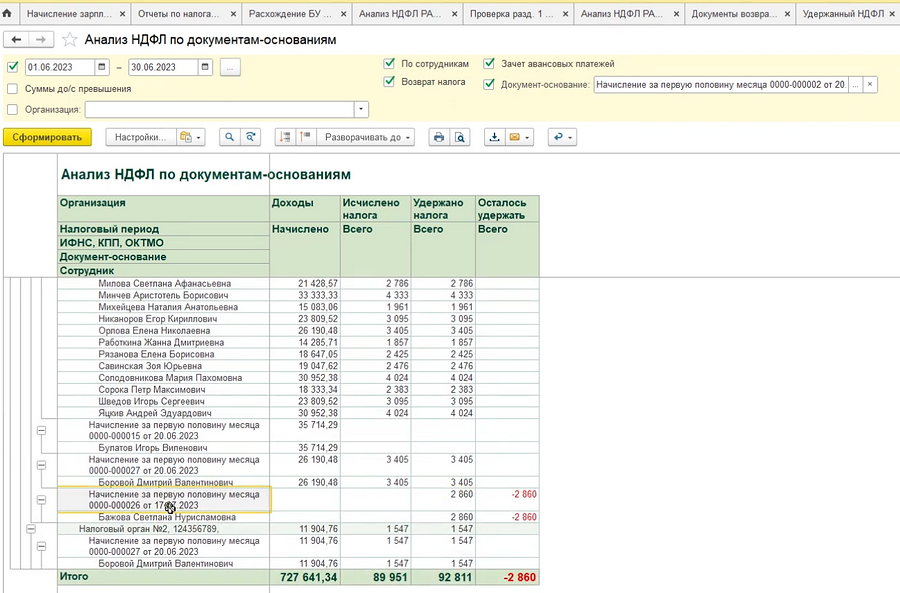Collapse first Начисление 0000-000027 group under Боровой 26 190,48
This screenshot has height=593, width=900.
(x=41, y=465)
